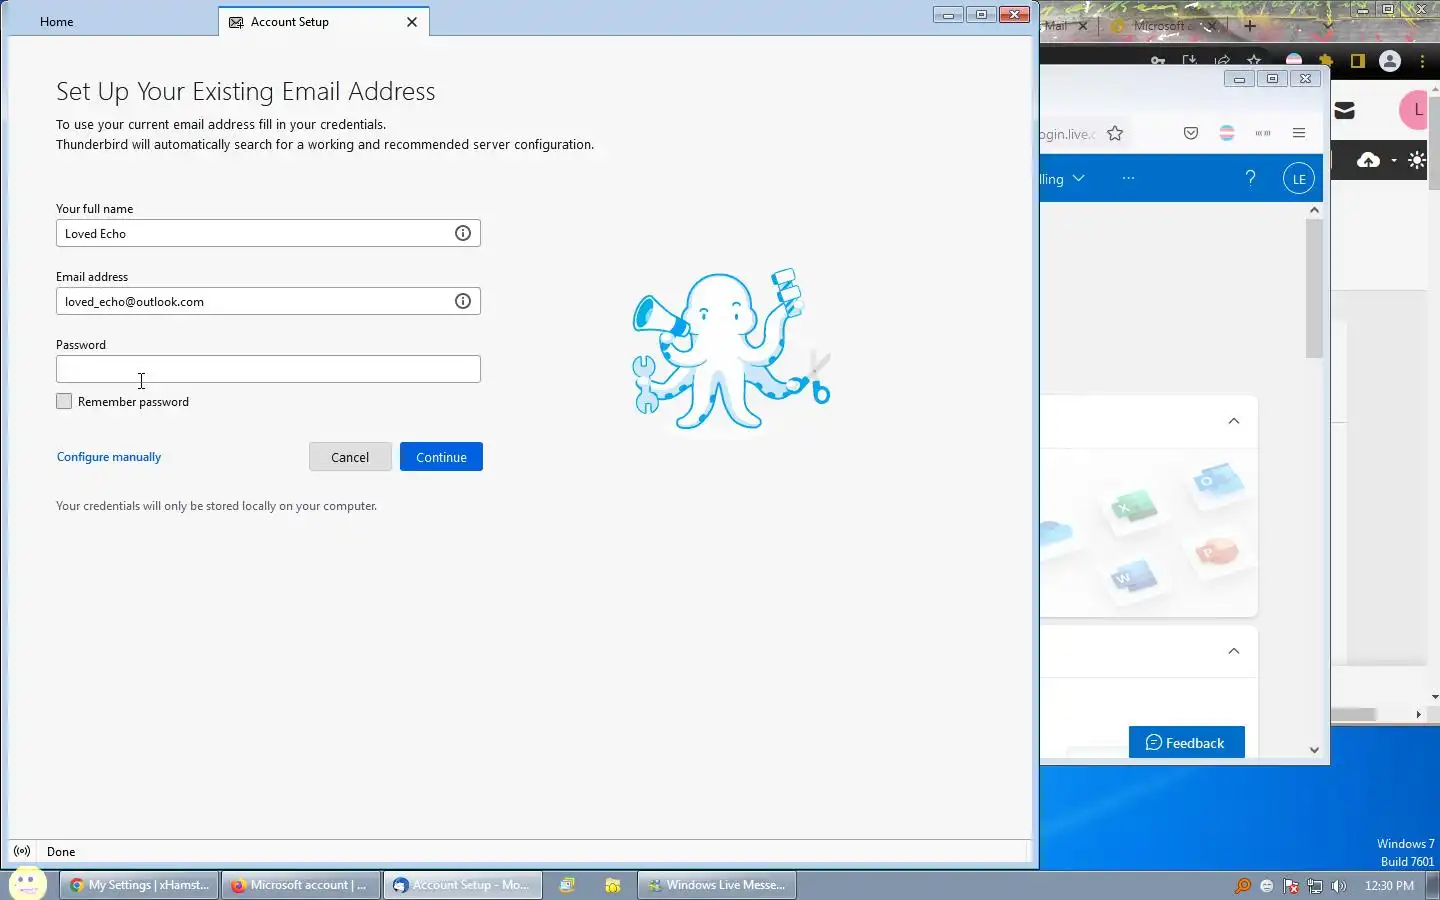Enable the Remember password checkbox

pos(64,401)
